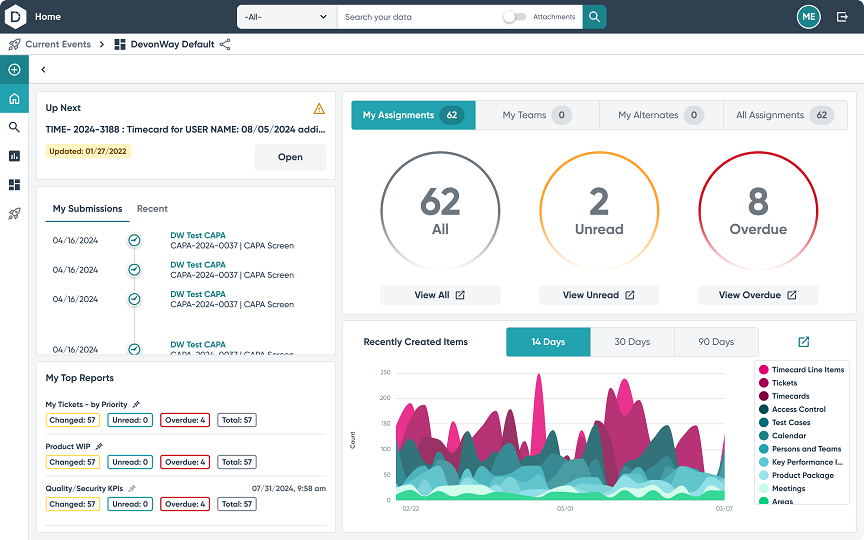Open the rocket icon in sidebar
This screenshot has height=540, width=864.
[14, 214]
